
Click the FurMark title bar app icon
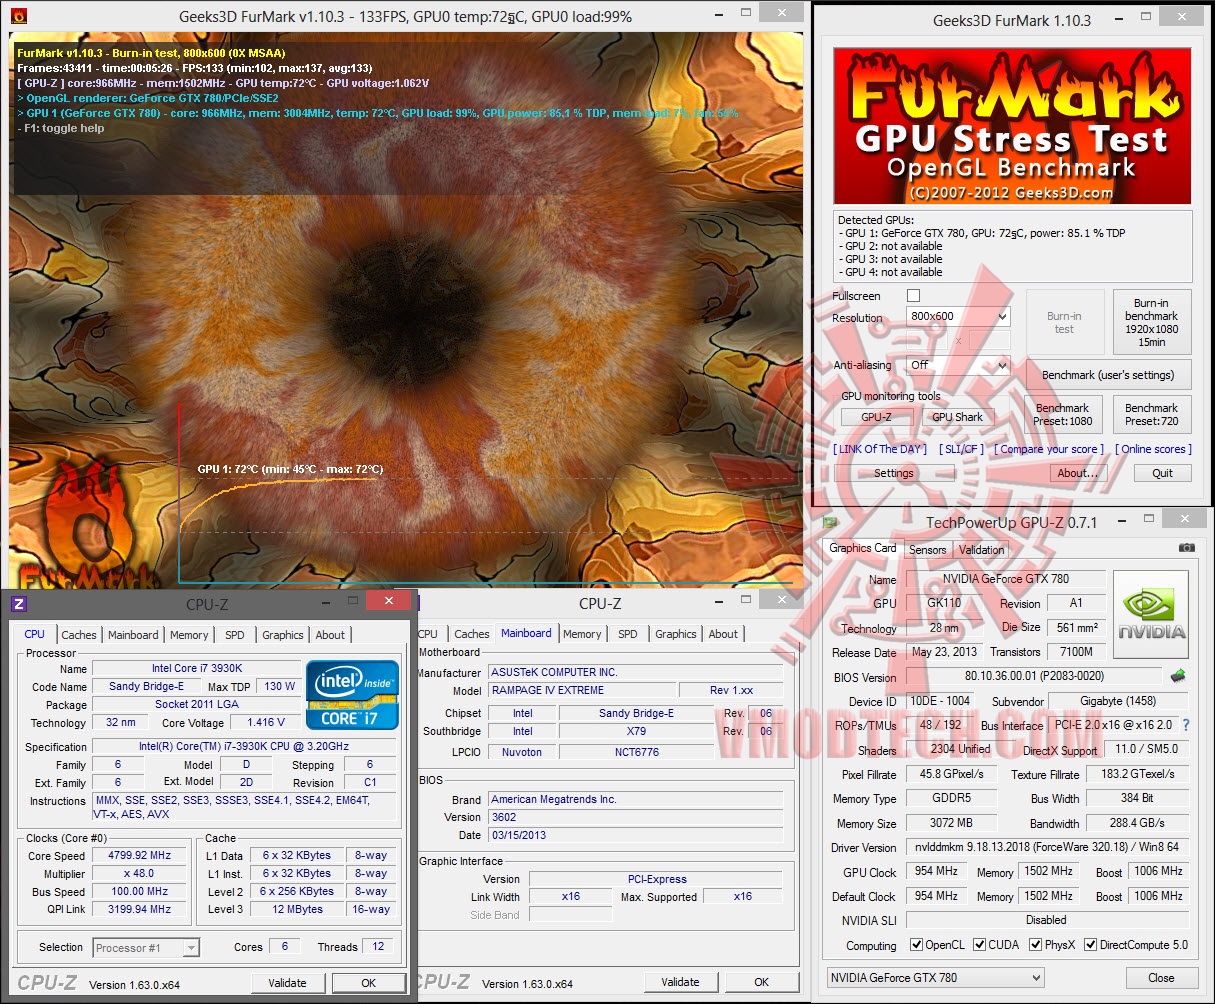point(19,16)
